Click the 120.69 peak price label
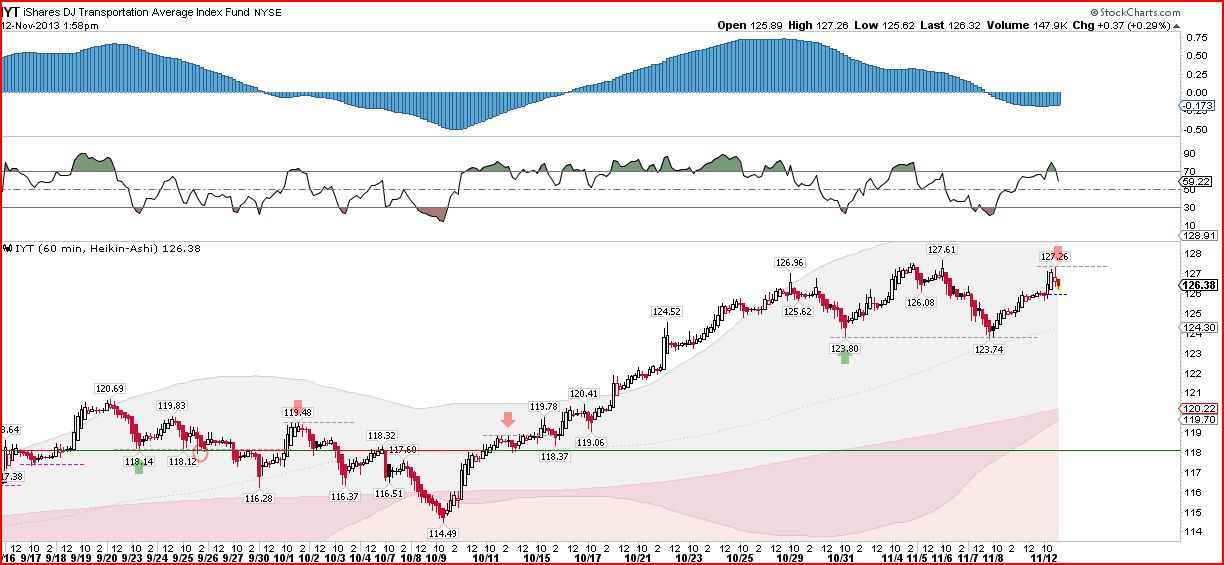The width and height of the screenshot is (1224, 565). pos(109,388)
